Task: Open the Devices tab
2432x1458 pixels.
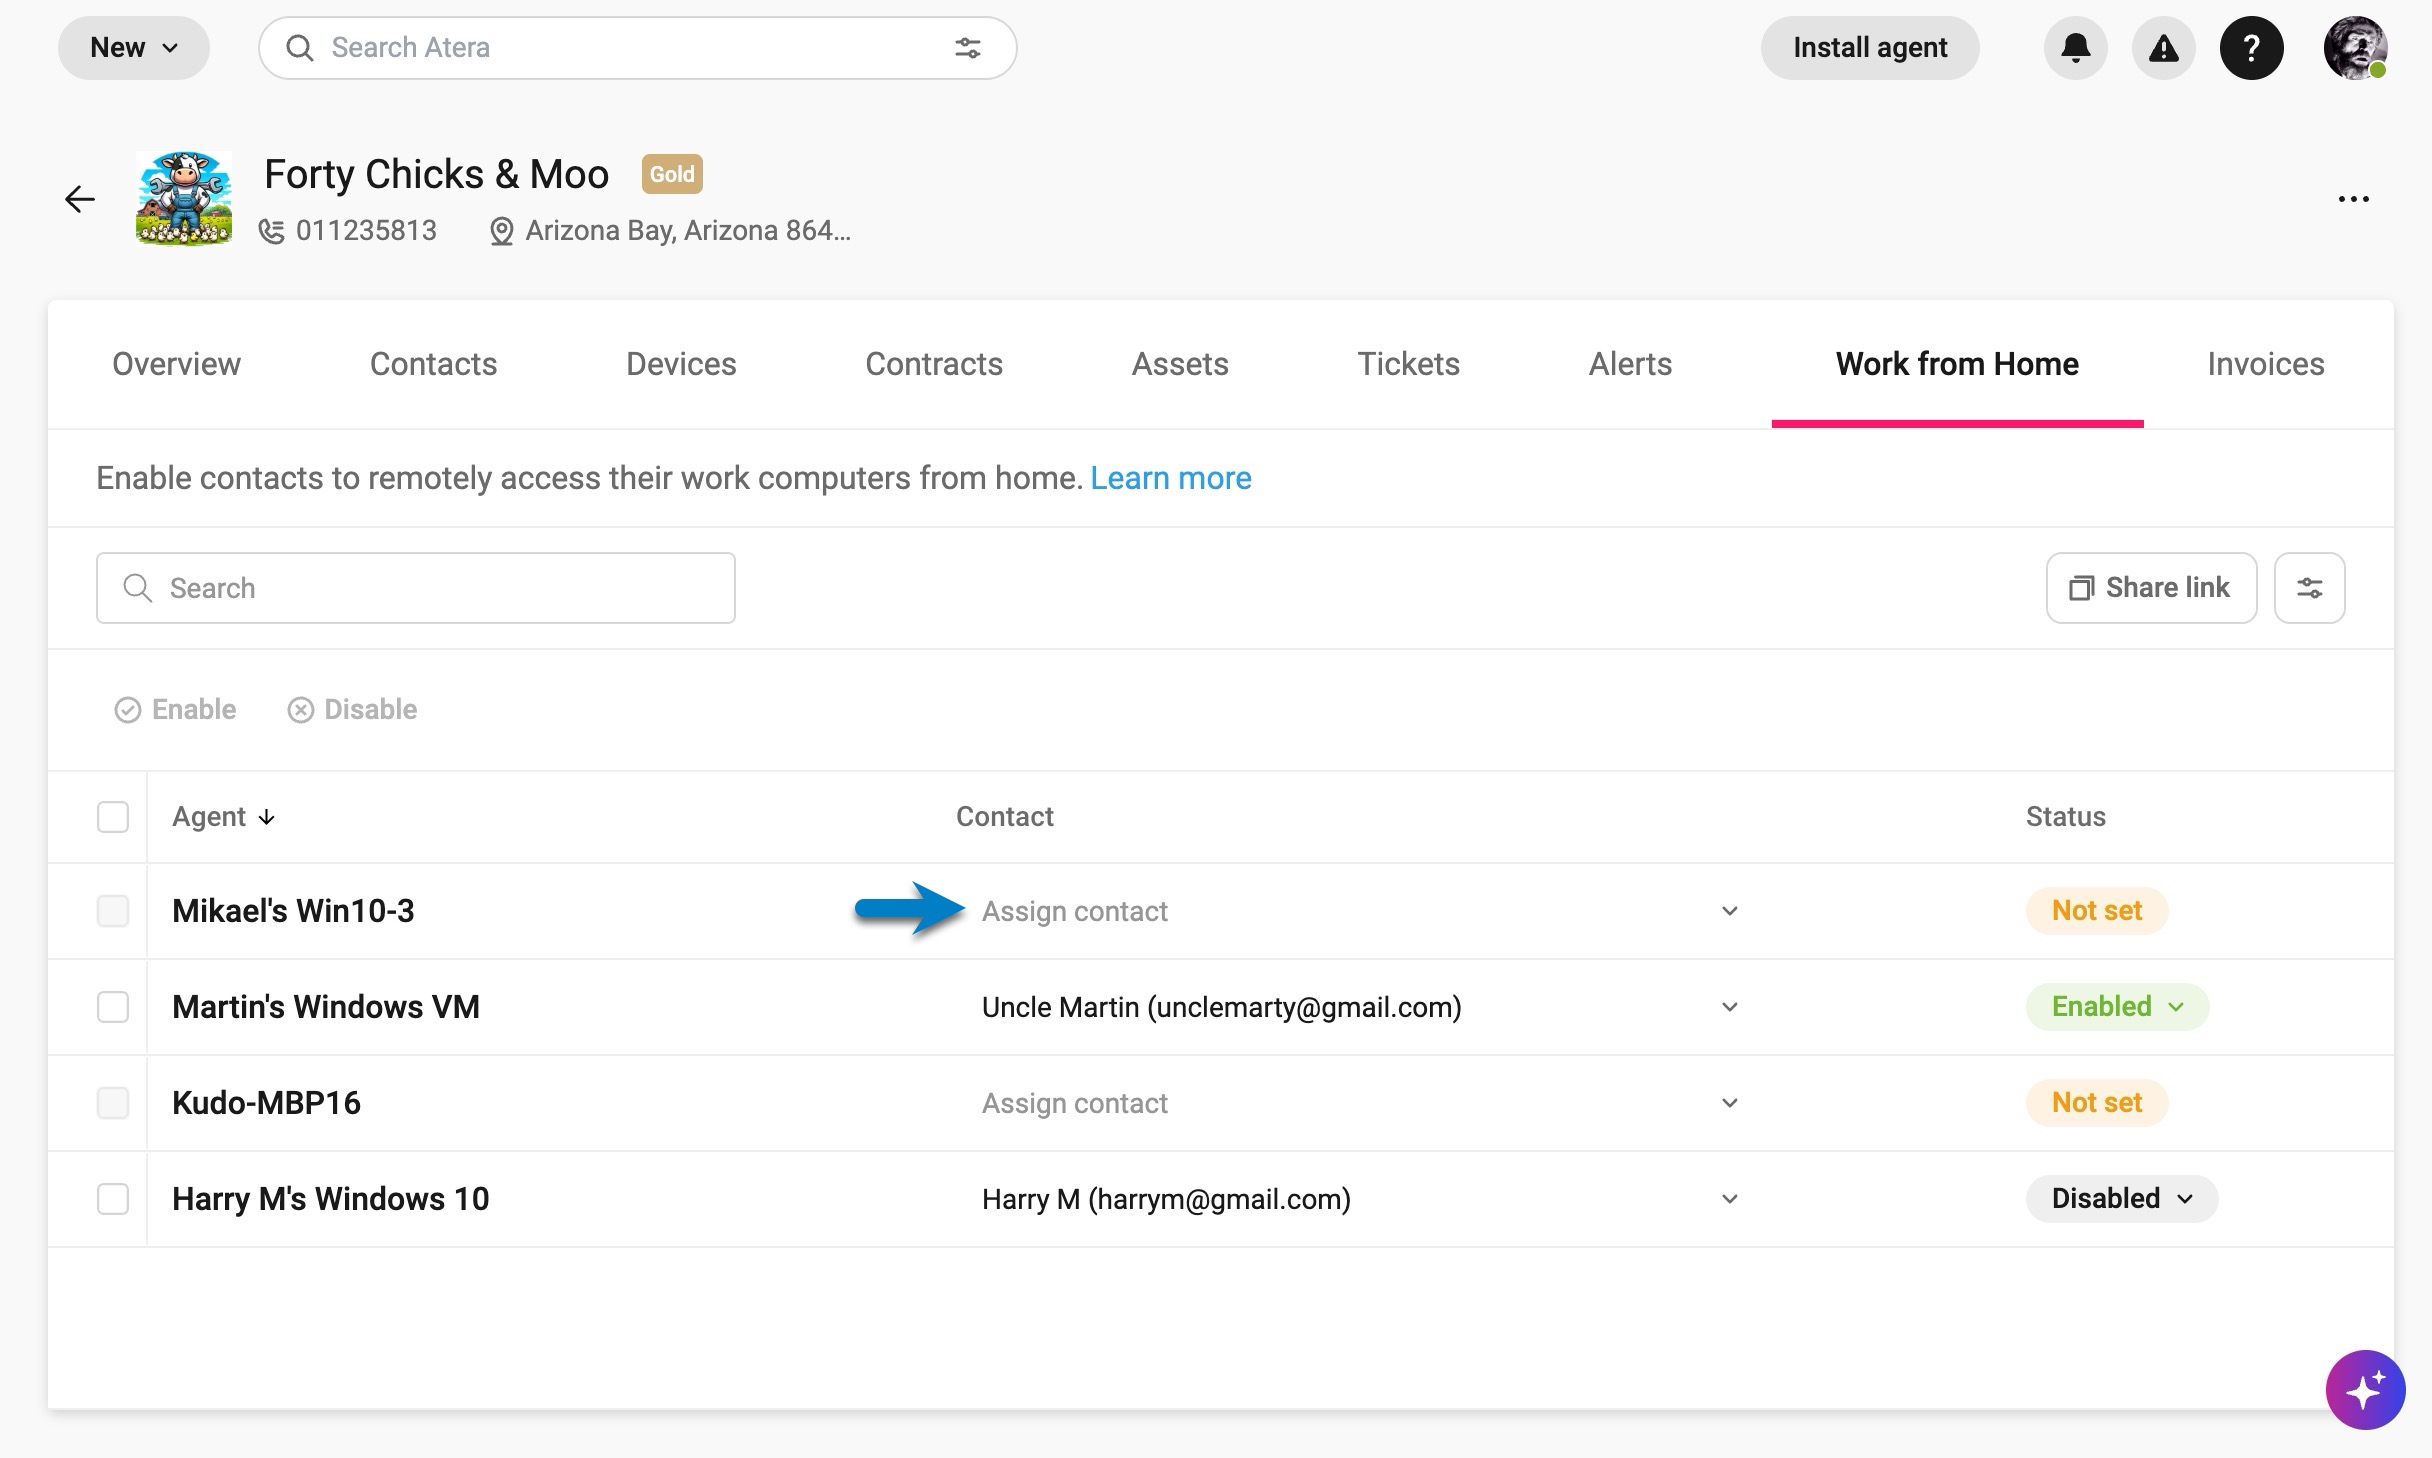Action: [x=681, y=364]
